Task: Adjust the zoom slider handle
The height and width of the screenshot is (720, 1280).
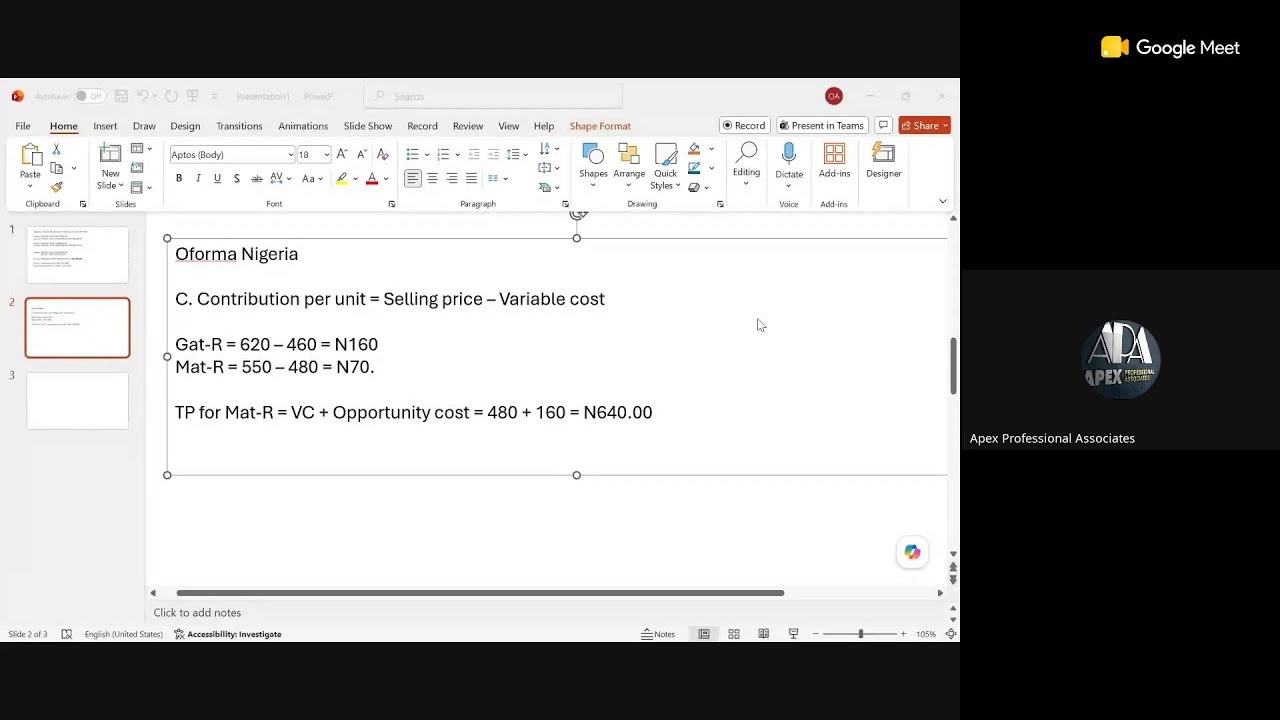Action: coord(861,634)
